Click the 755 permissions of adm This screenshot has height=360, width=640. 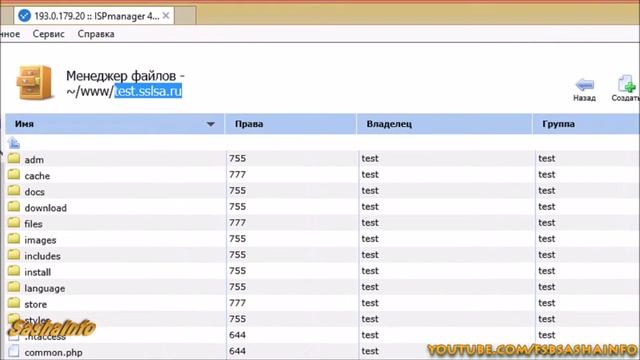click(x=237, y=158)
